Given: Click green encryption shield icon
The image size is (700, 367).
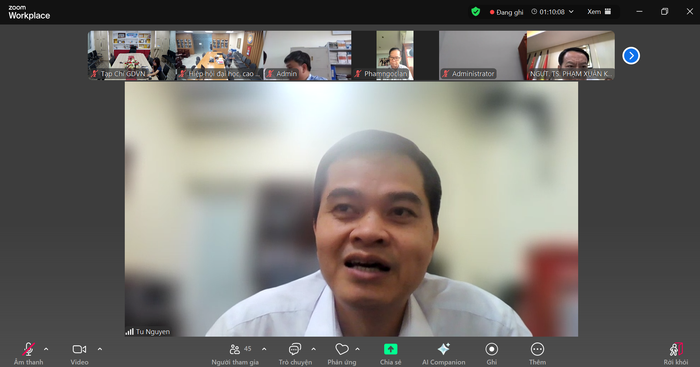Looking at the screenshot, I should coord(476,12).
